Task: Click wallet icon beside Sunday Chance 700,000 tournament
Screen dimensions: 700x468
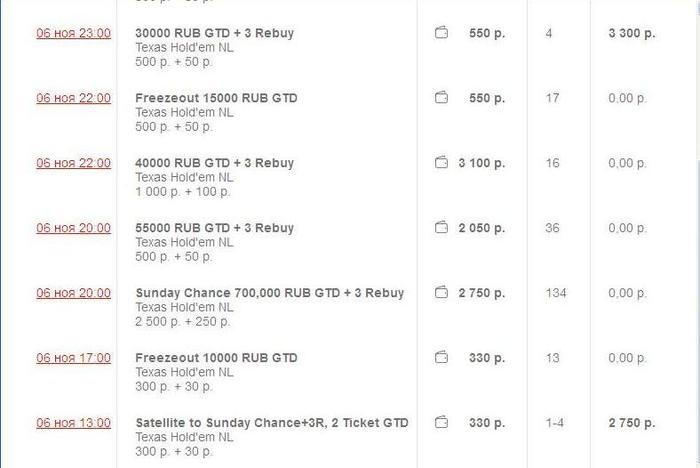Action: click(x=441, y=293)
